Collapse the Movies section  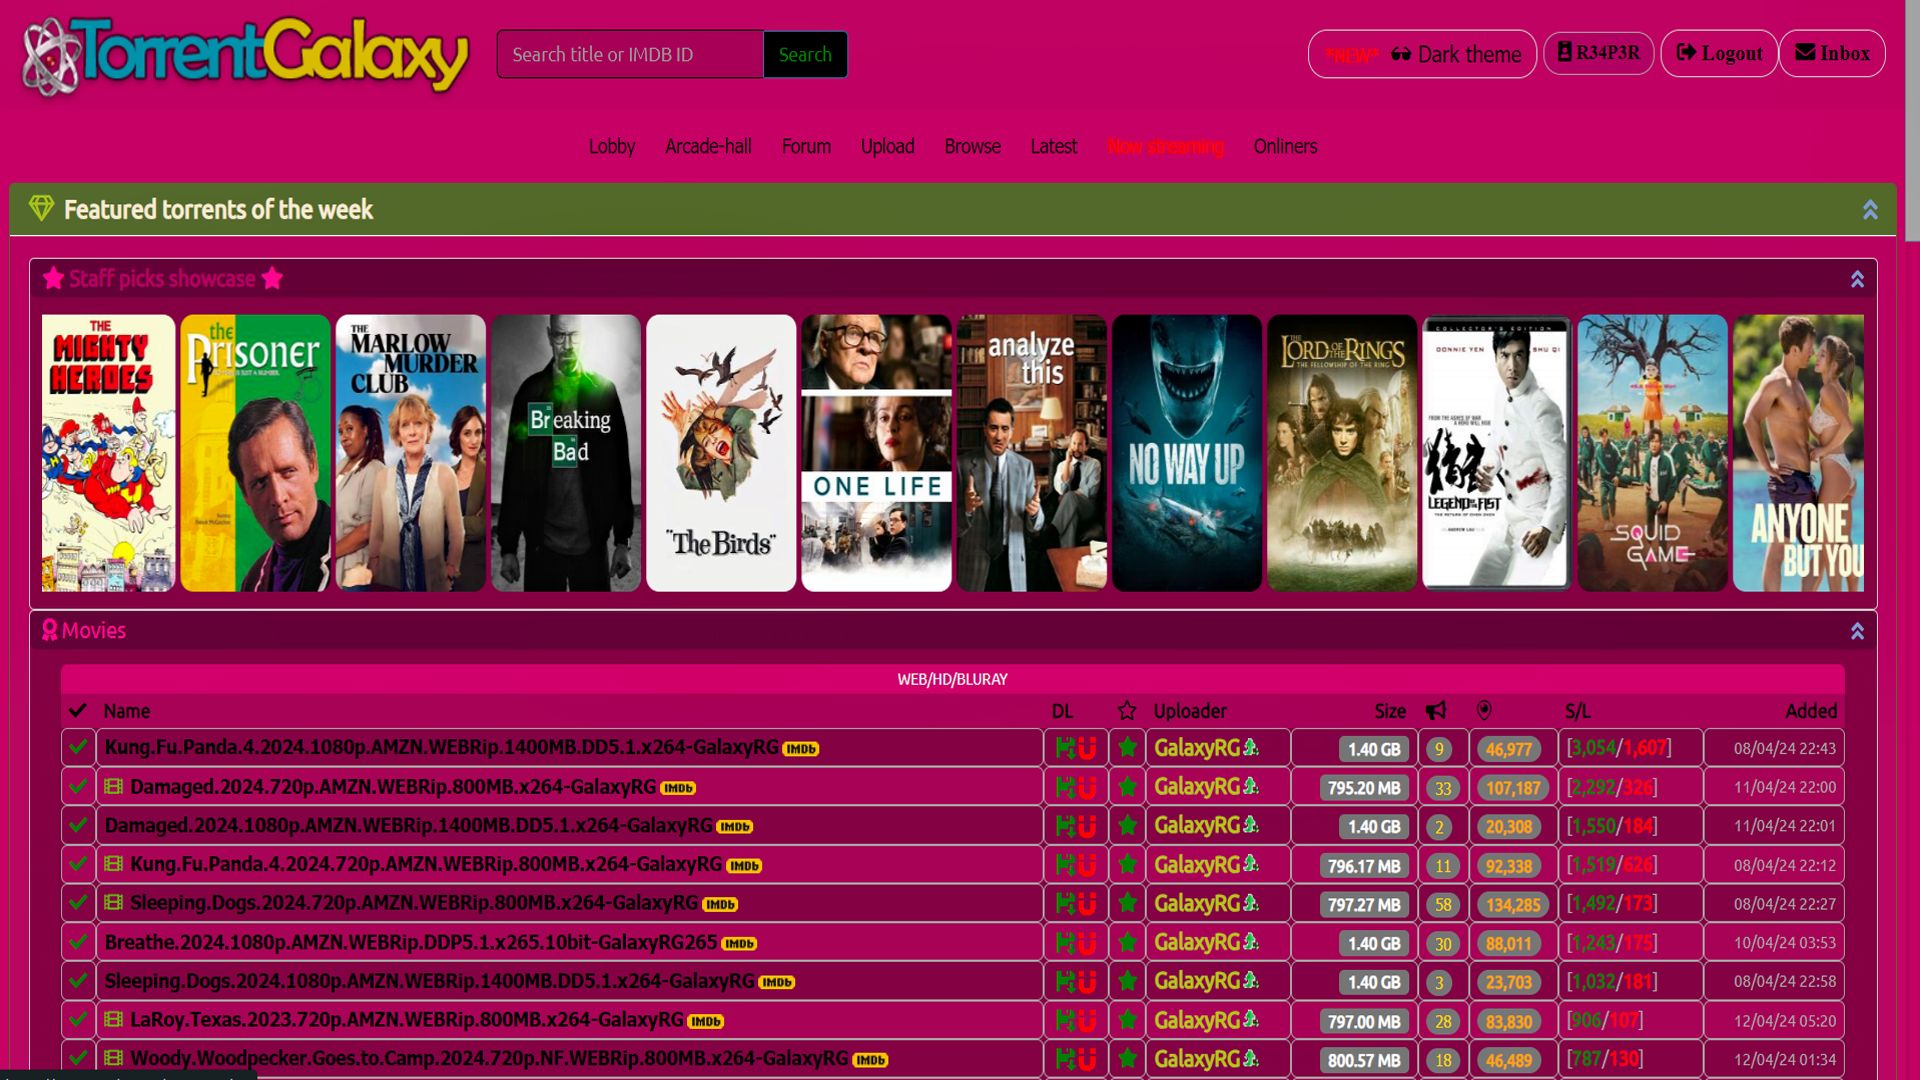coord(1857,631)
